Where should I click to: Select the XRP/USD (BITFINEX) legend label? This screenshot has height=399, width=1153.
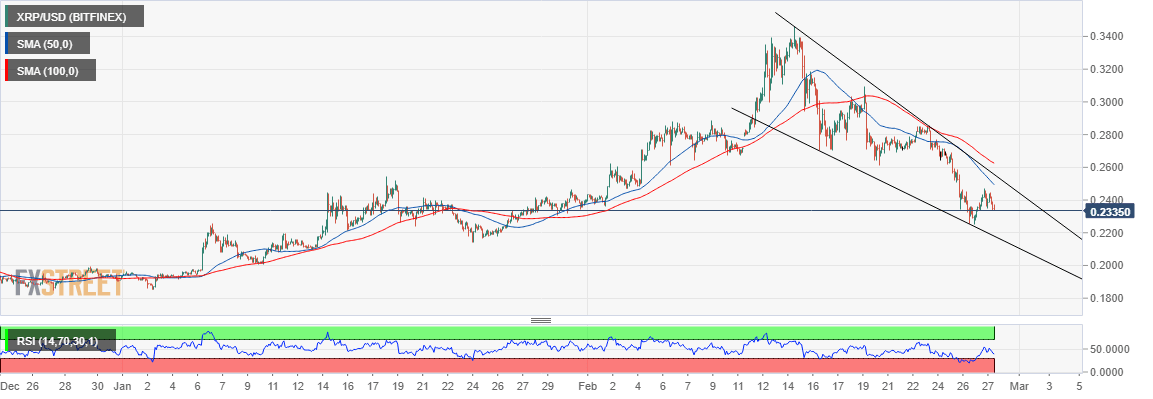[x=74, y=17]
